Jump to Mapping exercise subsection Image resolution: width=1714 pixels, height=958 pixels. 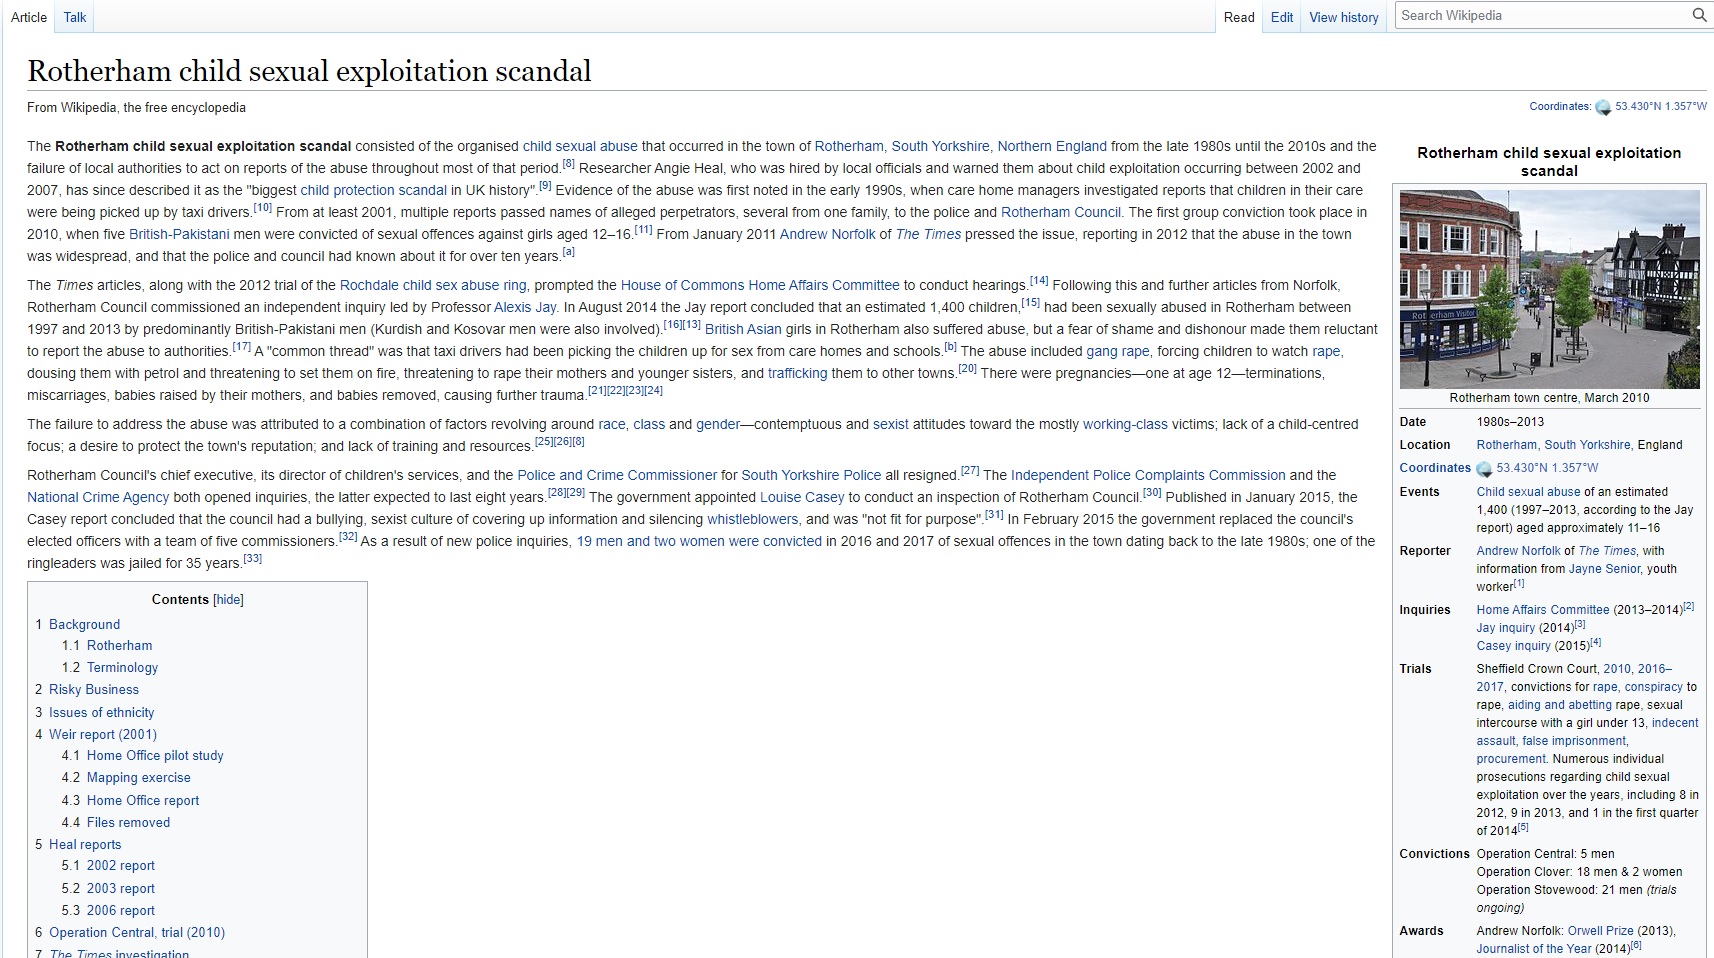[x=138, y=777]
